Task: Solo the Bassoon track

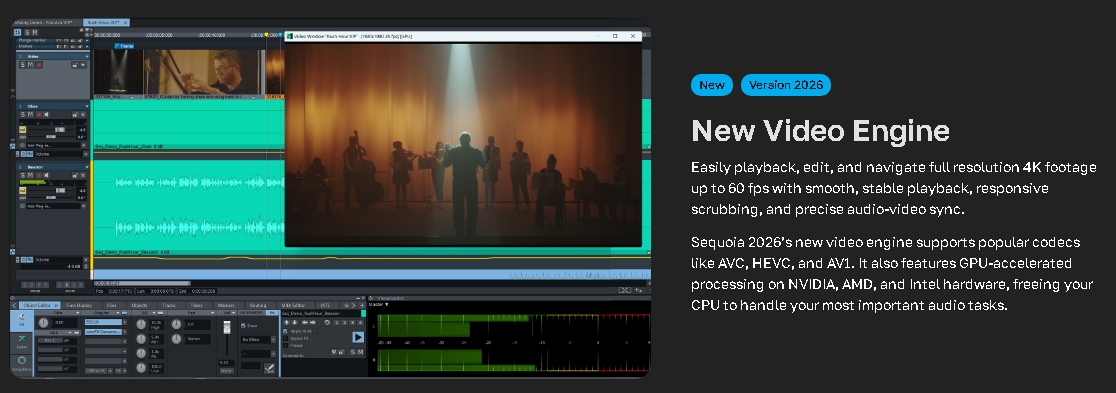Action: click(22, 174)
